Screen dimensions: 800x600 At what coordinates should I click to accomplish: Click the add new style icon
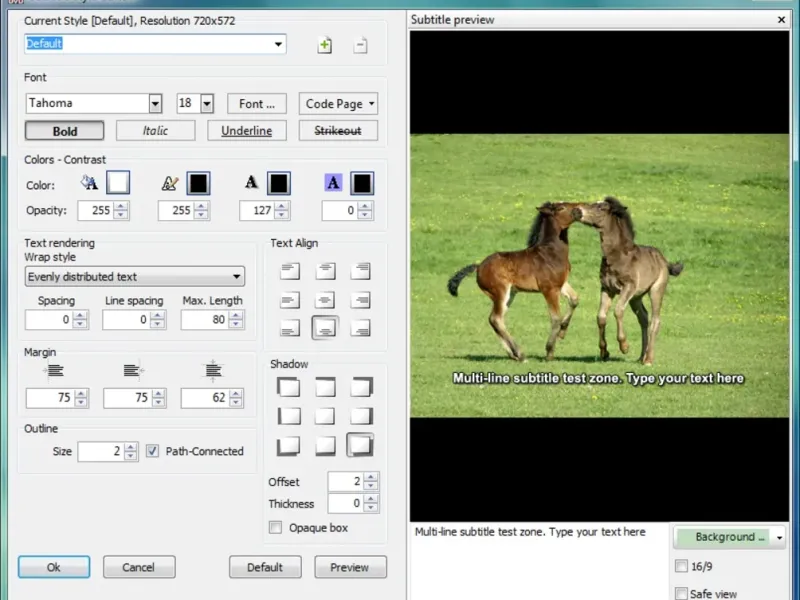coord(324,45)
